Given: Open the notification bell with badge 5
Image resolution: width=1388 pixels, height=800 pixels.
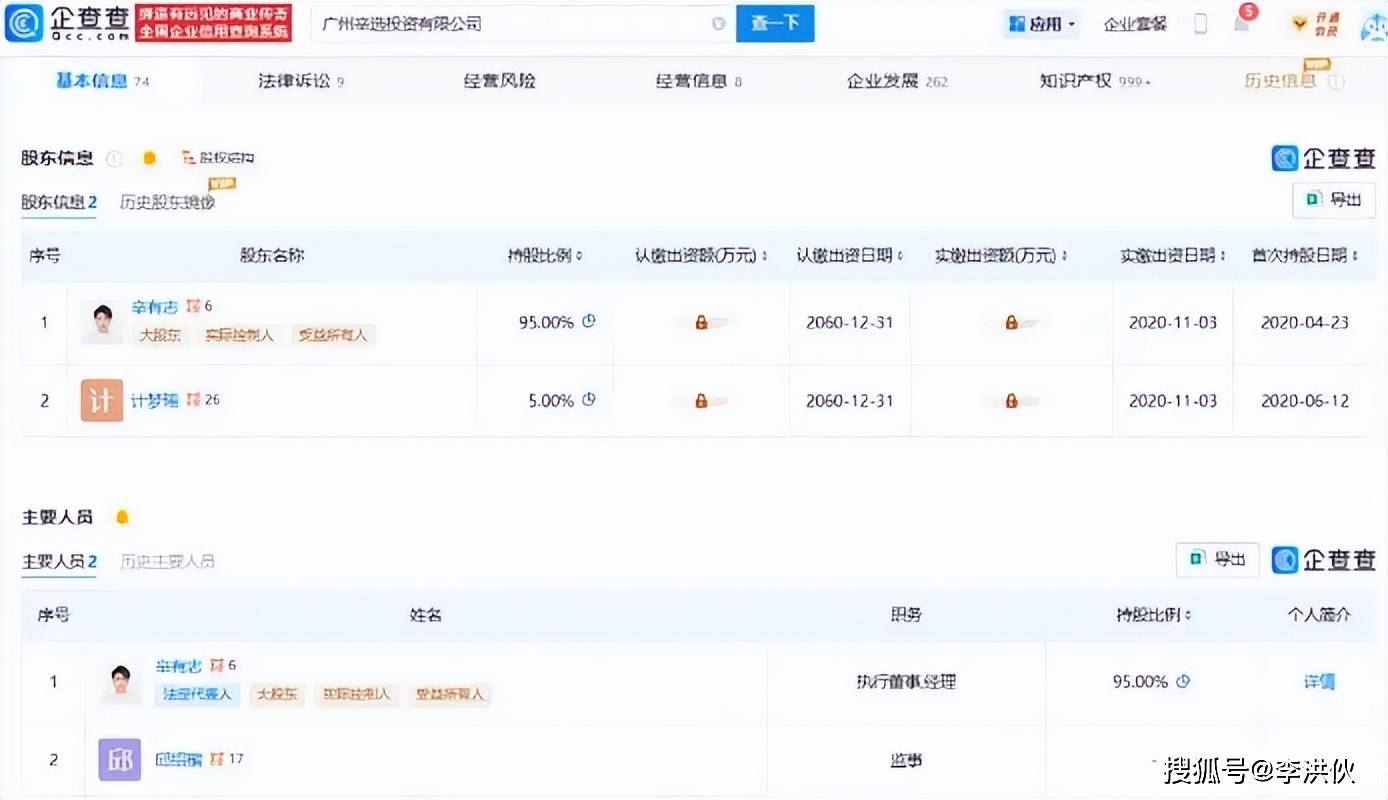Looking at the screenshot, I should (x=1242, y=23).
